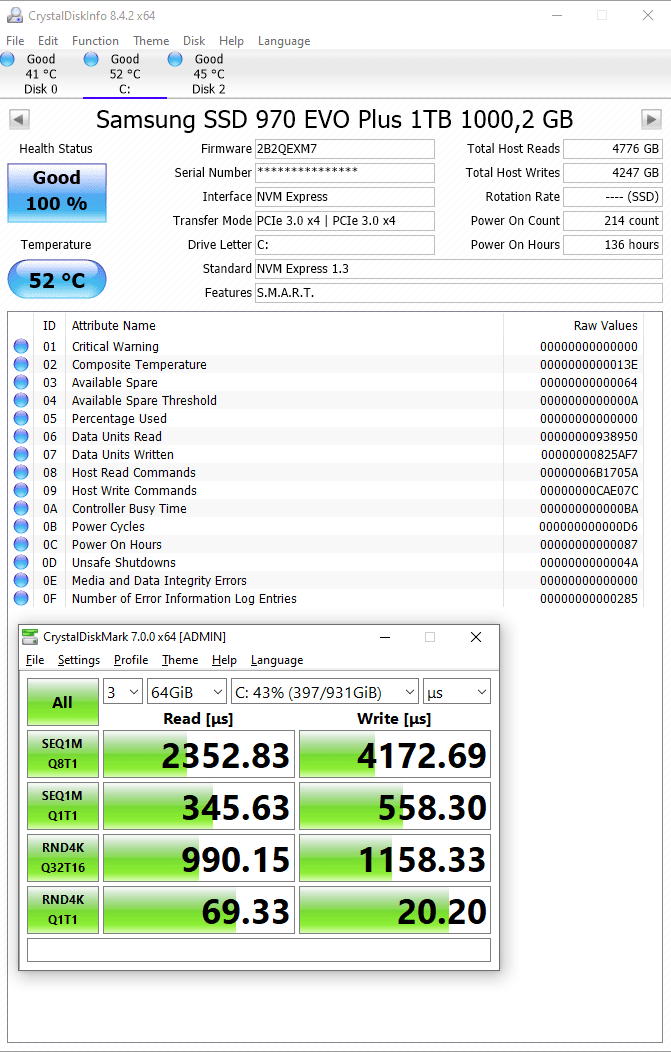Click the Power On Hours 136 hours value
Screen dimensions: 671x1052
coord(613,245)
